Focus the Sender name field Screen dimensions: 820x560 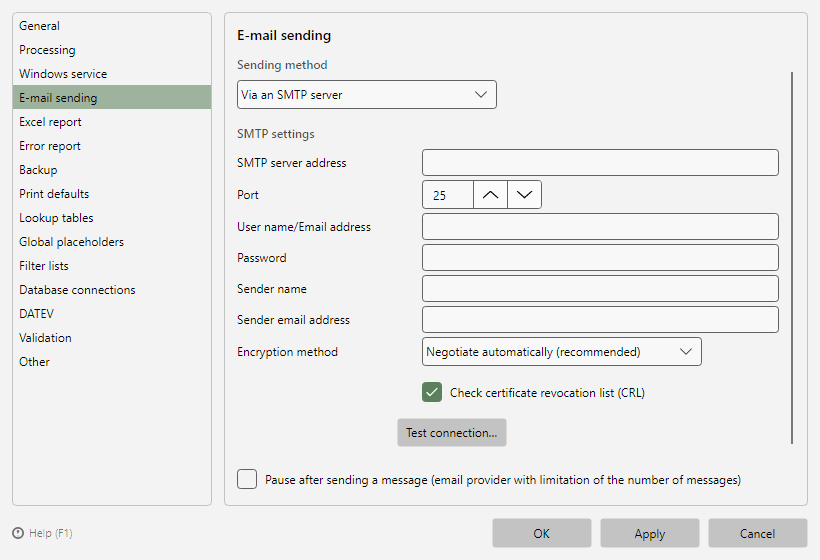click(x=600, y=289)
